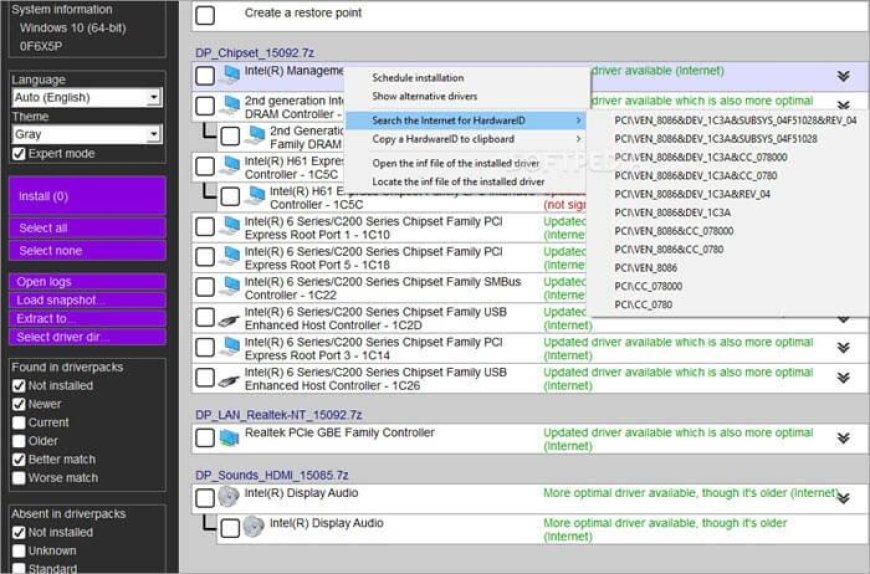Click the Load snapshot button
Screen dimensions: 870x574
87,300
